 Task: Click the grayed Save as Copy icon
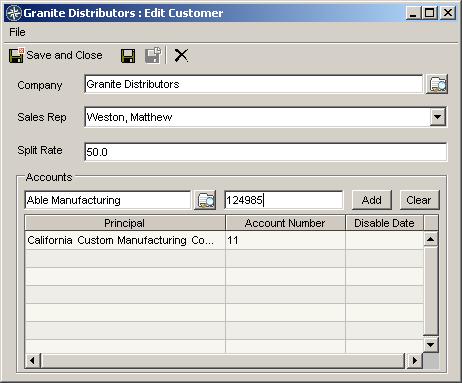(x=153, y=55)
